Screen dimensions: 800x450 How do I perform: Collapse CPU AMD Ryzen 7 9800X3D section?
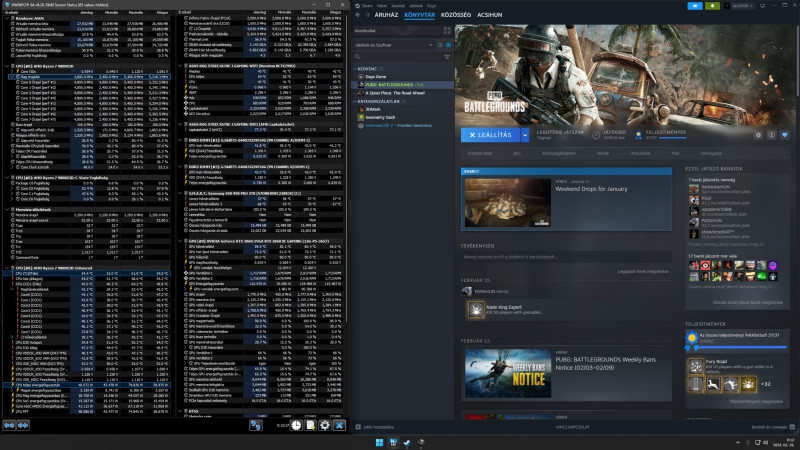pyautogui.click(x=7, y=66)
